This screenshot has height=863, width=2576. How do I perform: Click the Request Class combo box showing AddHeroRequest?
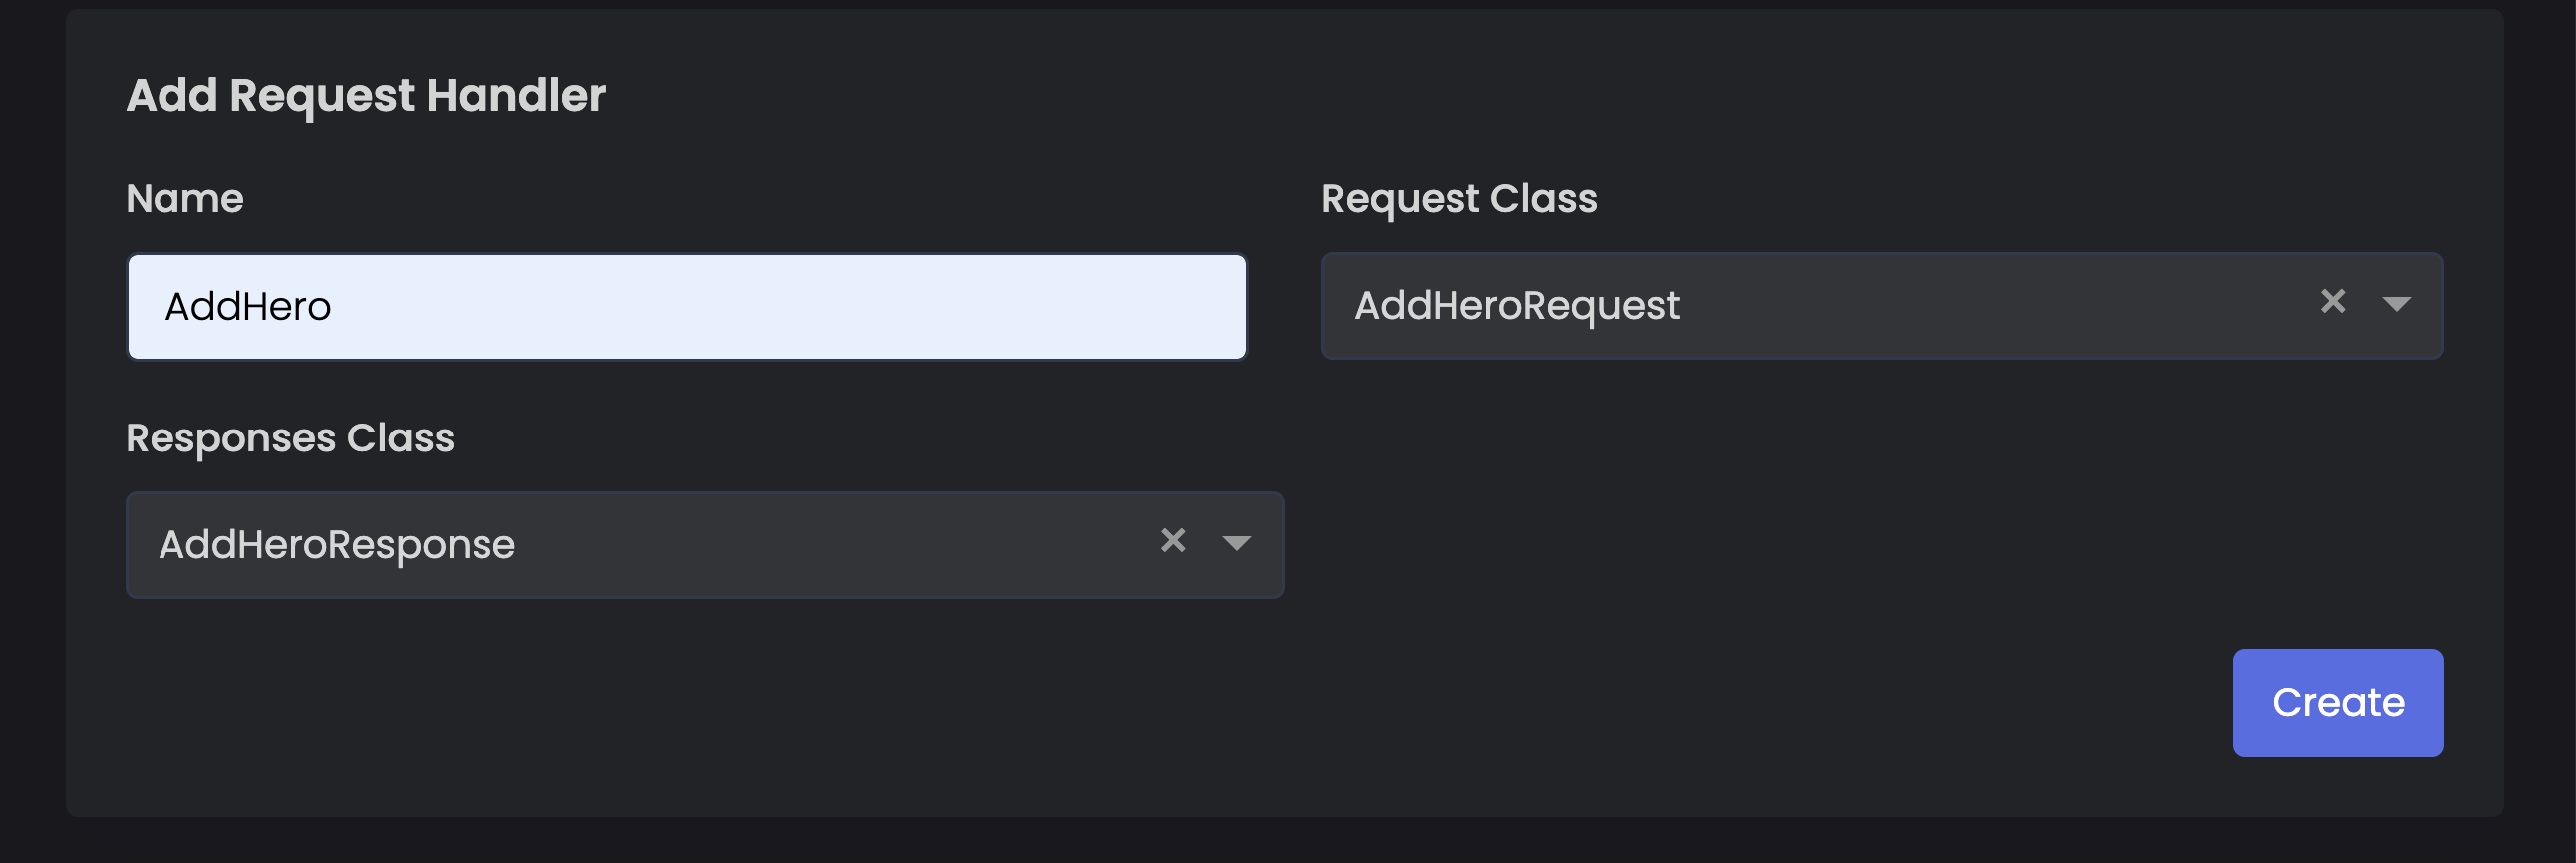pyautogui.click(x=1882, y=306)
